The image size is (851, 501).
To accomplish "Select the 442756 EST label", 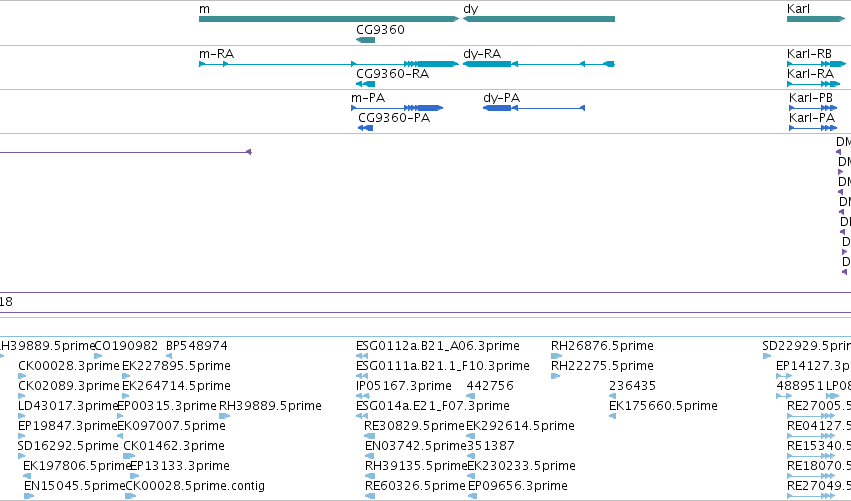I will point(490,386).
